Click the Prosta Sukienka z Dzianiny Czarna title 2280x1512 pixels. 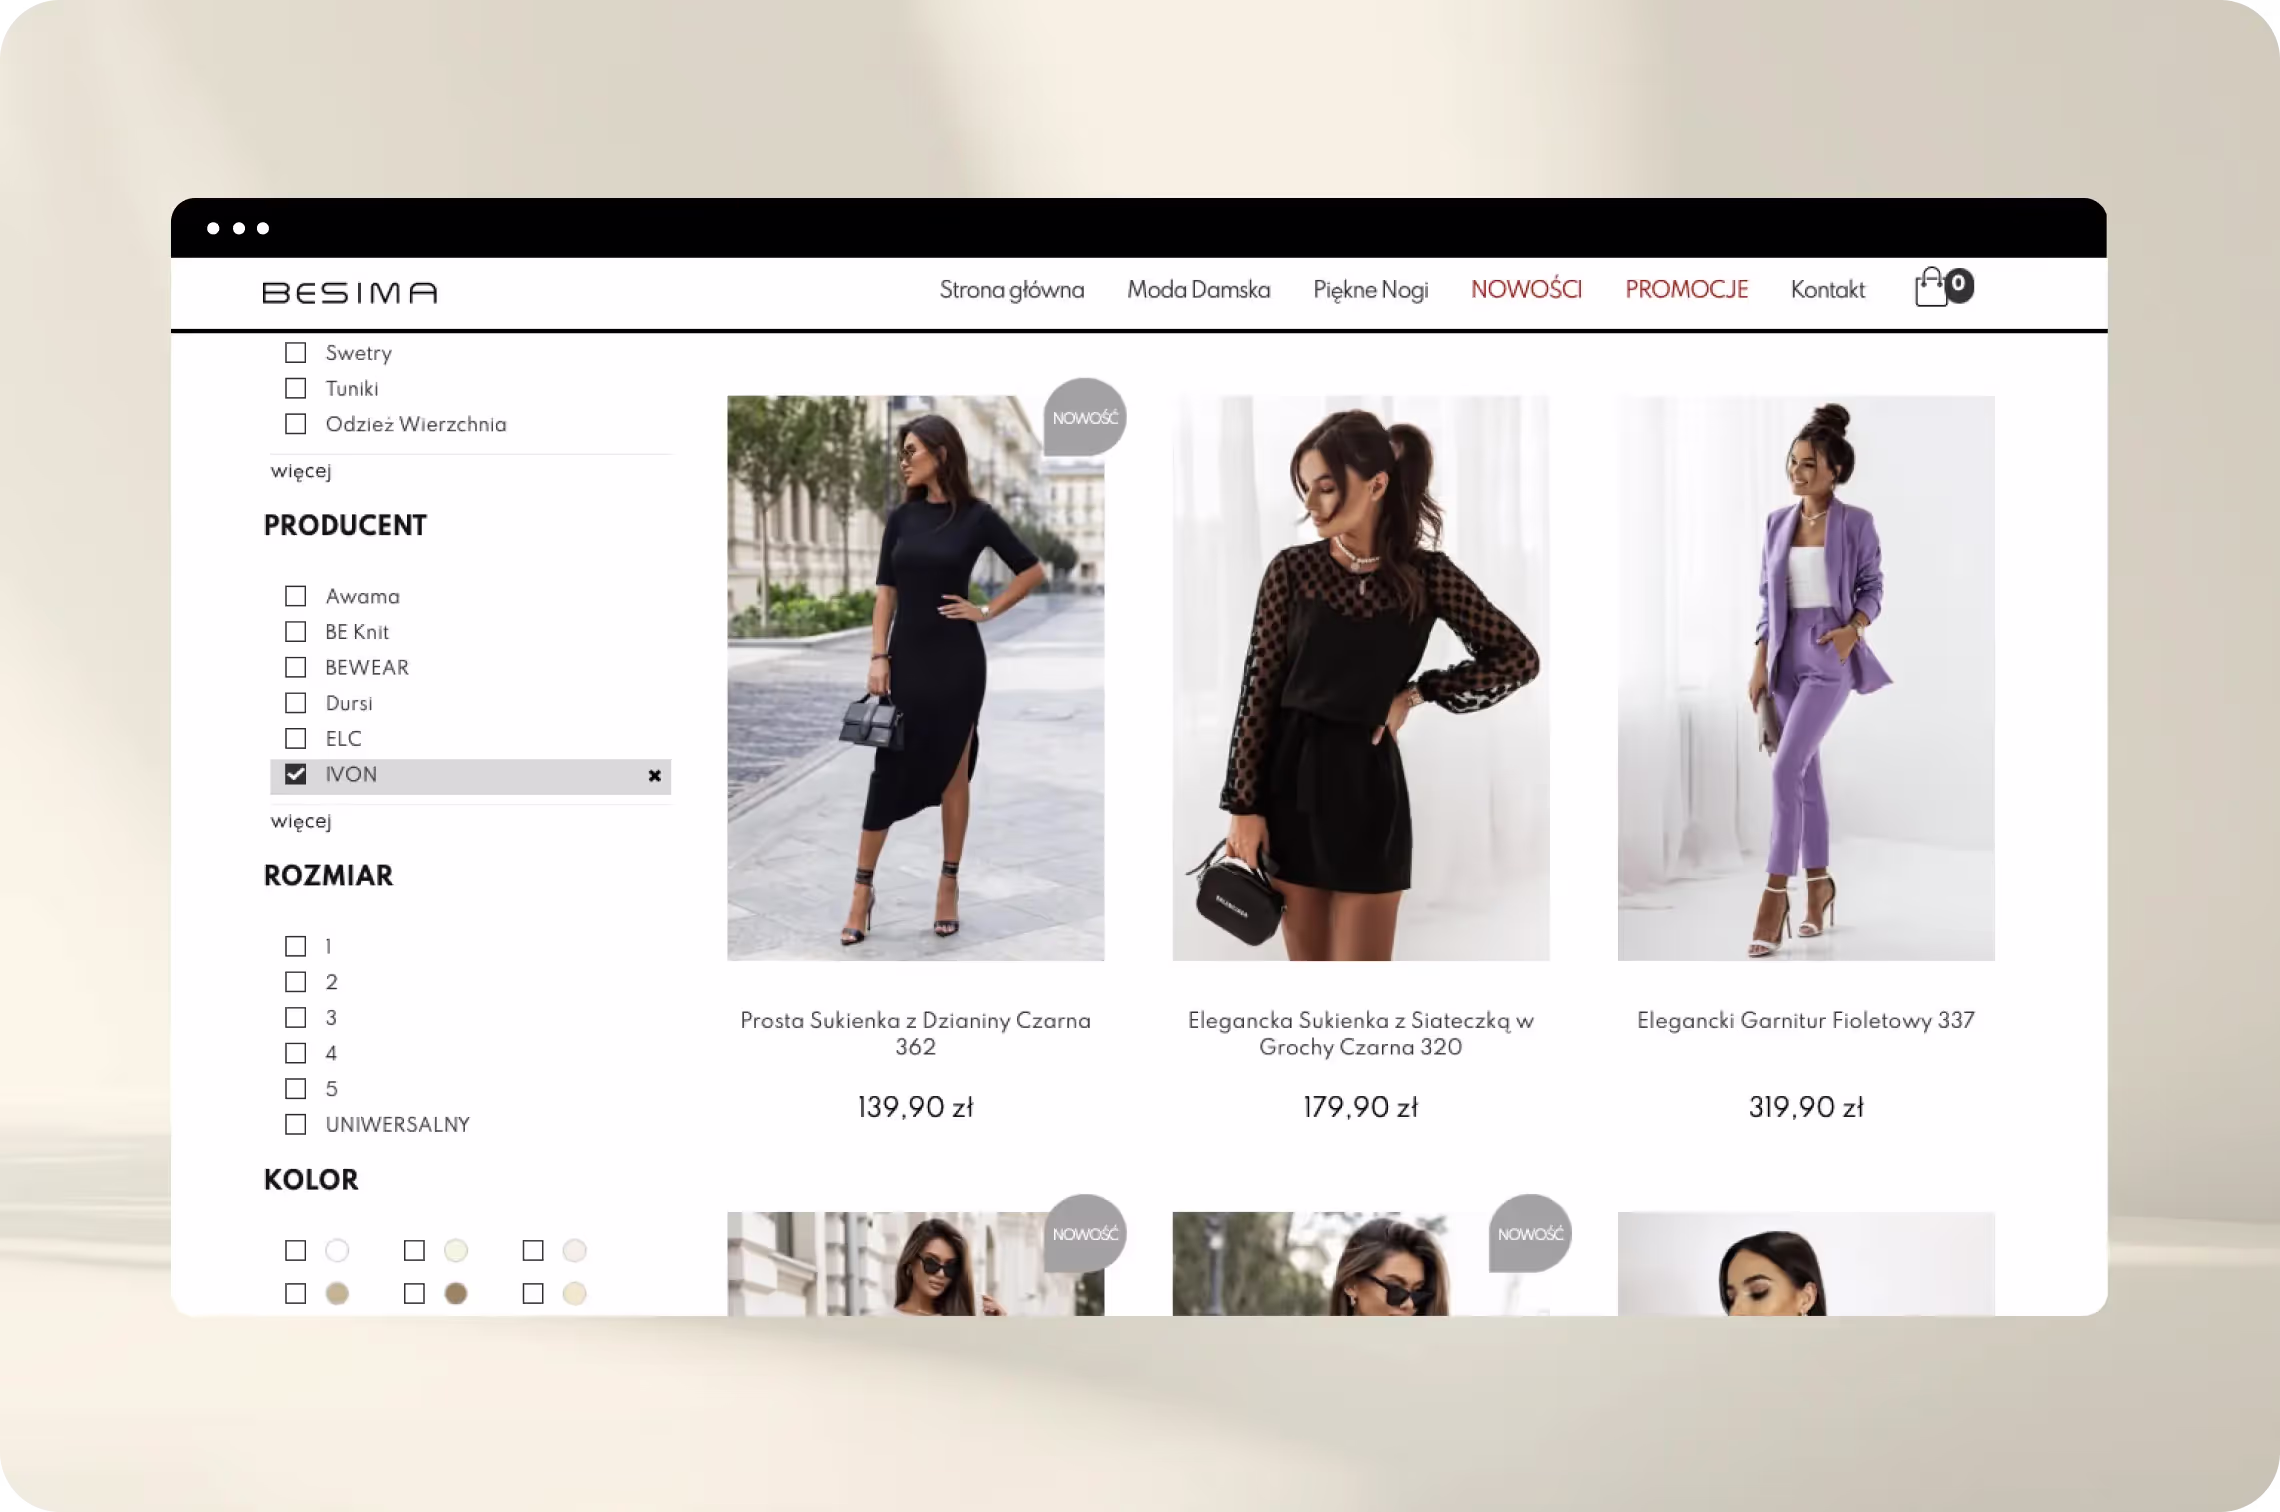click(x=915, y=1034)
